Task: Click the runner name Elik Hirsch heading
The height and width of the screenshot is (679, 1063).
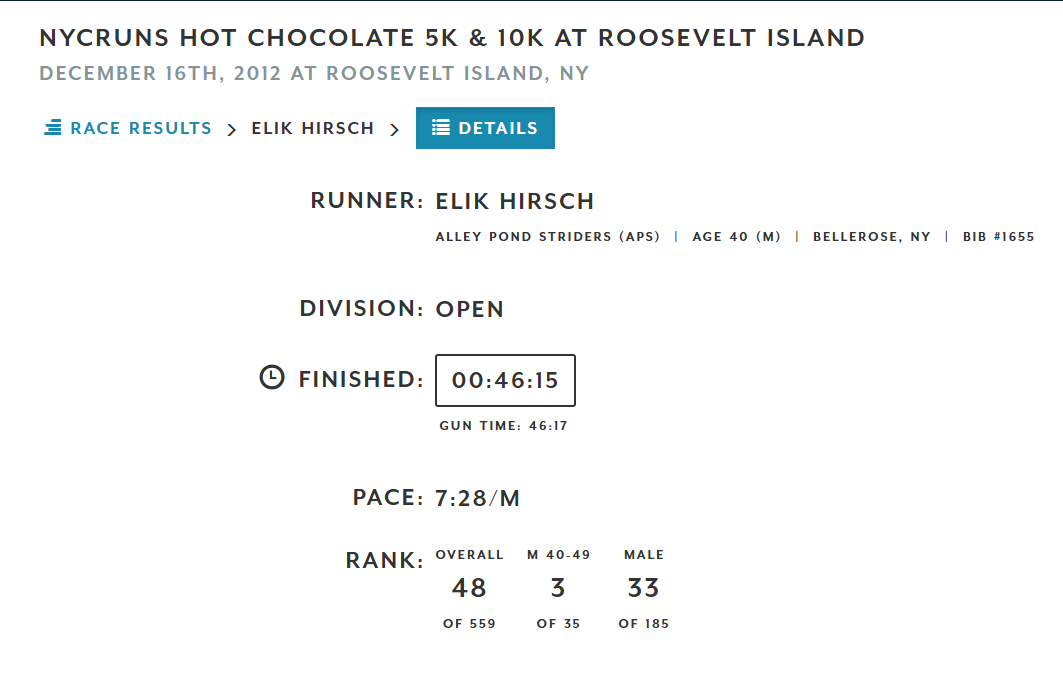Action: pyautogui.click(x=515, y=201)
